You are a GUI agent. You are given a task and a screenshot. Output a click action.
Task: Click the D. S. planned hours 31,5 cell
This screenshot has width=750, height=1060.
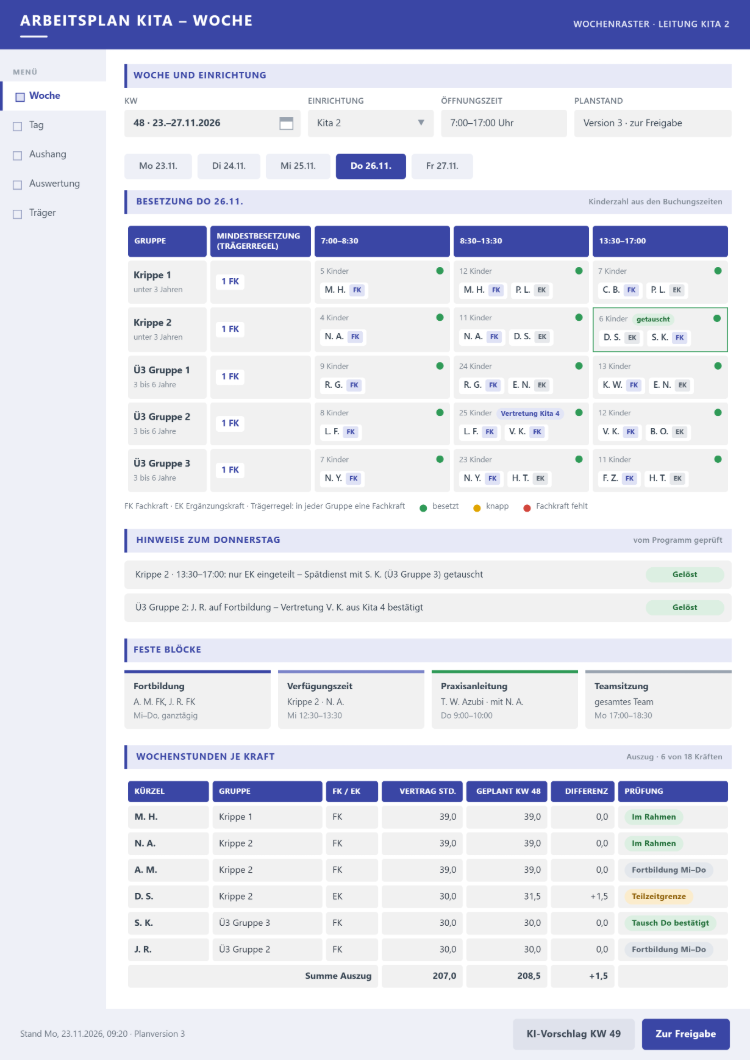tap(507, 896)
